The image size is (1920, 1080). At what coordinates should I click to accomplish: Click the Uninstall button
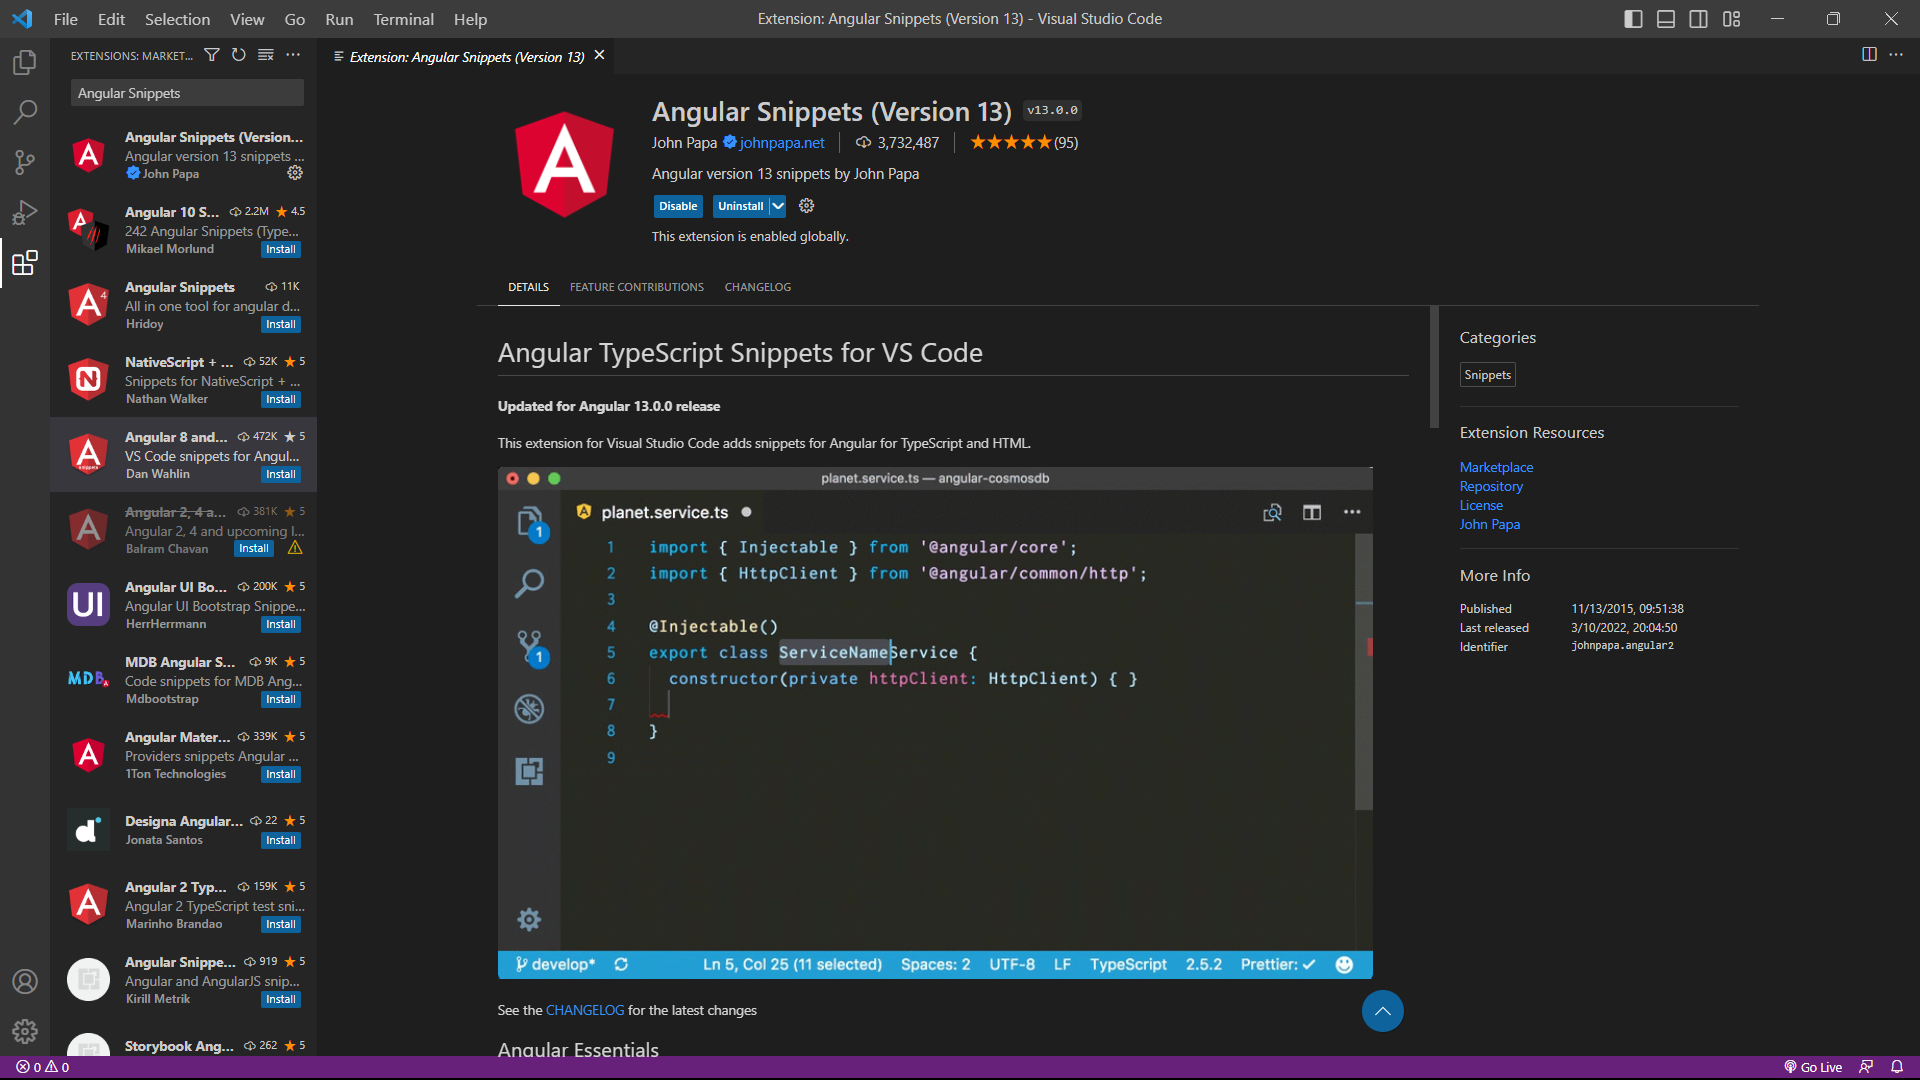741,206
